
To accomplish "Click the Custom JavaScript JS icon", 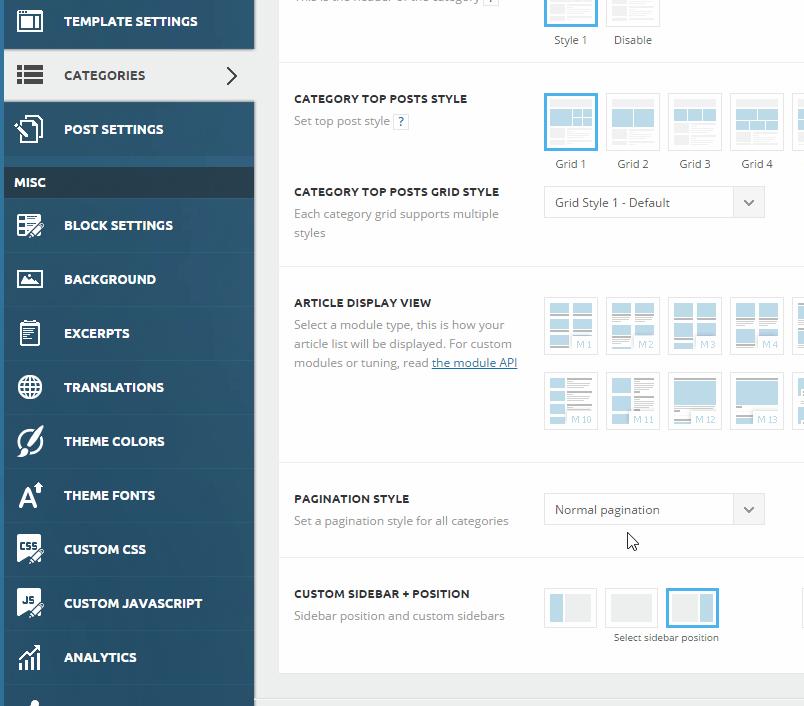I will point(30,603).
